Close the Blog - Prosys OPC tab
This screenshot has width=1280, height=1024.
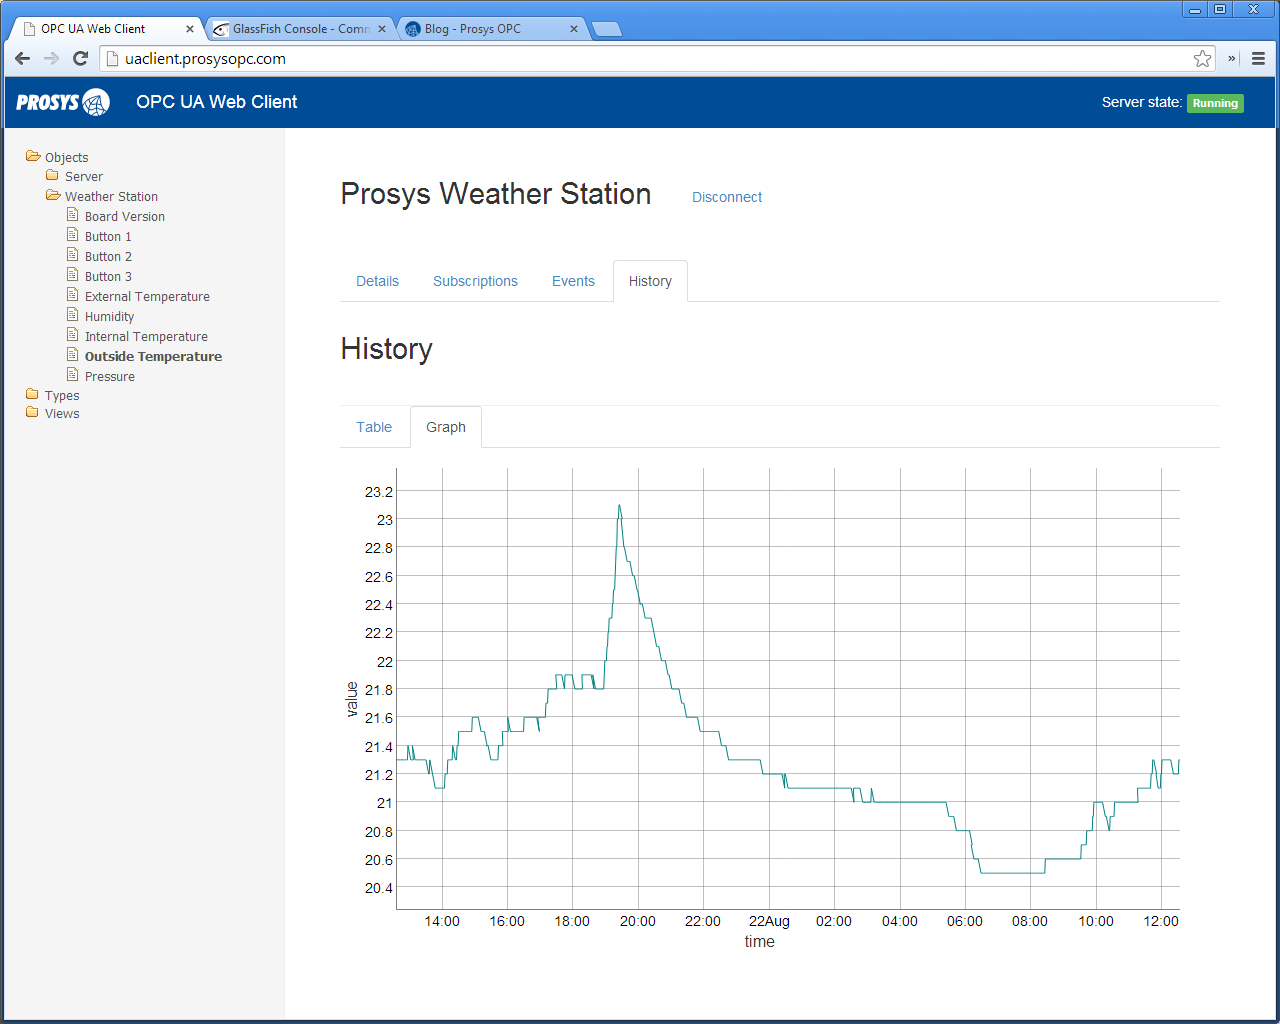coord(574,29)
